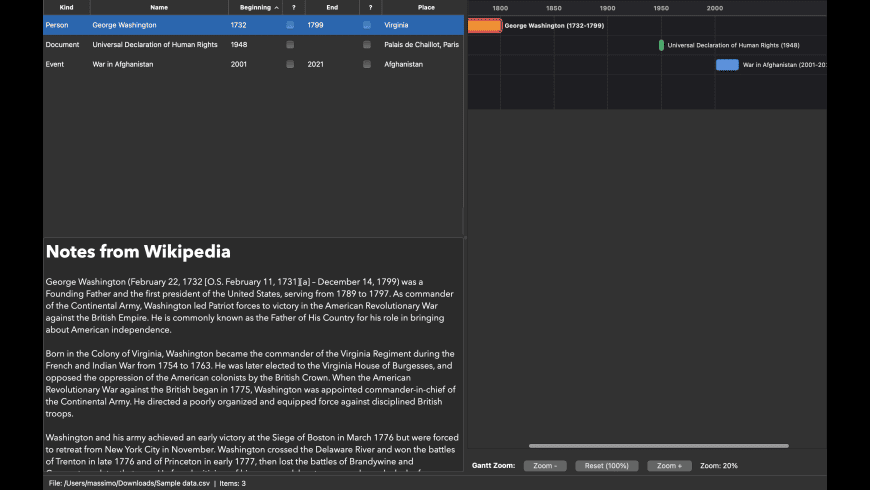Click the Place column header
The width and height of the screenshot is (870, 490).
pos(426,7)
